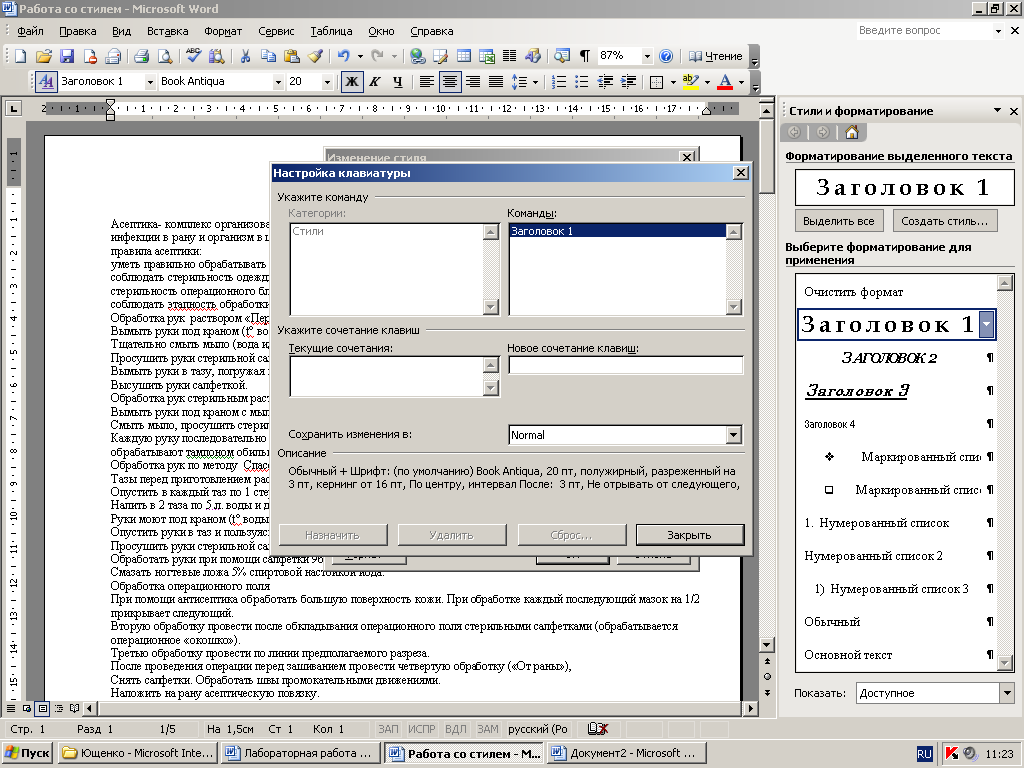Run the spelling check ABC icon
Image resolution: width=1024 pixels, height=768 pixels.
pyautogui.click(x=193, y=56)
